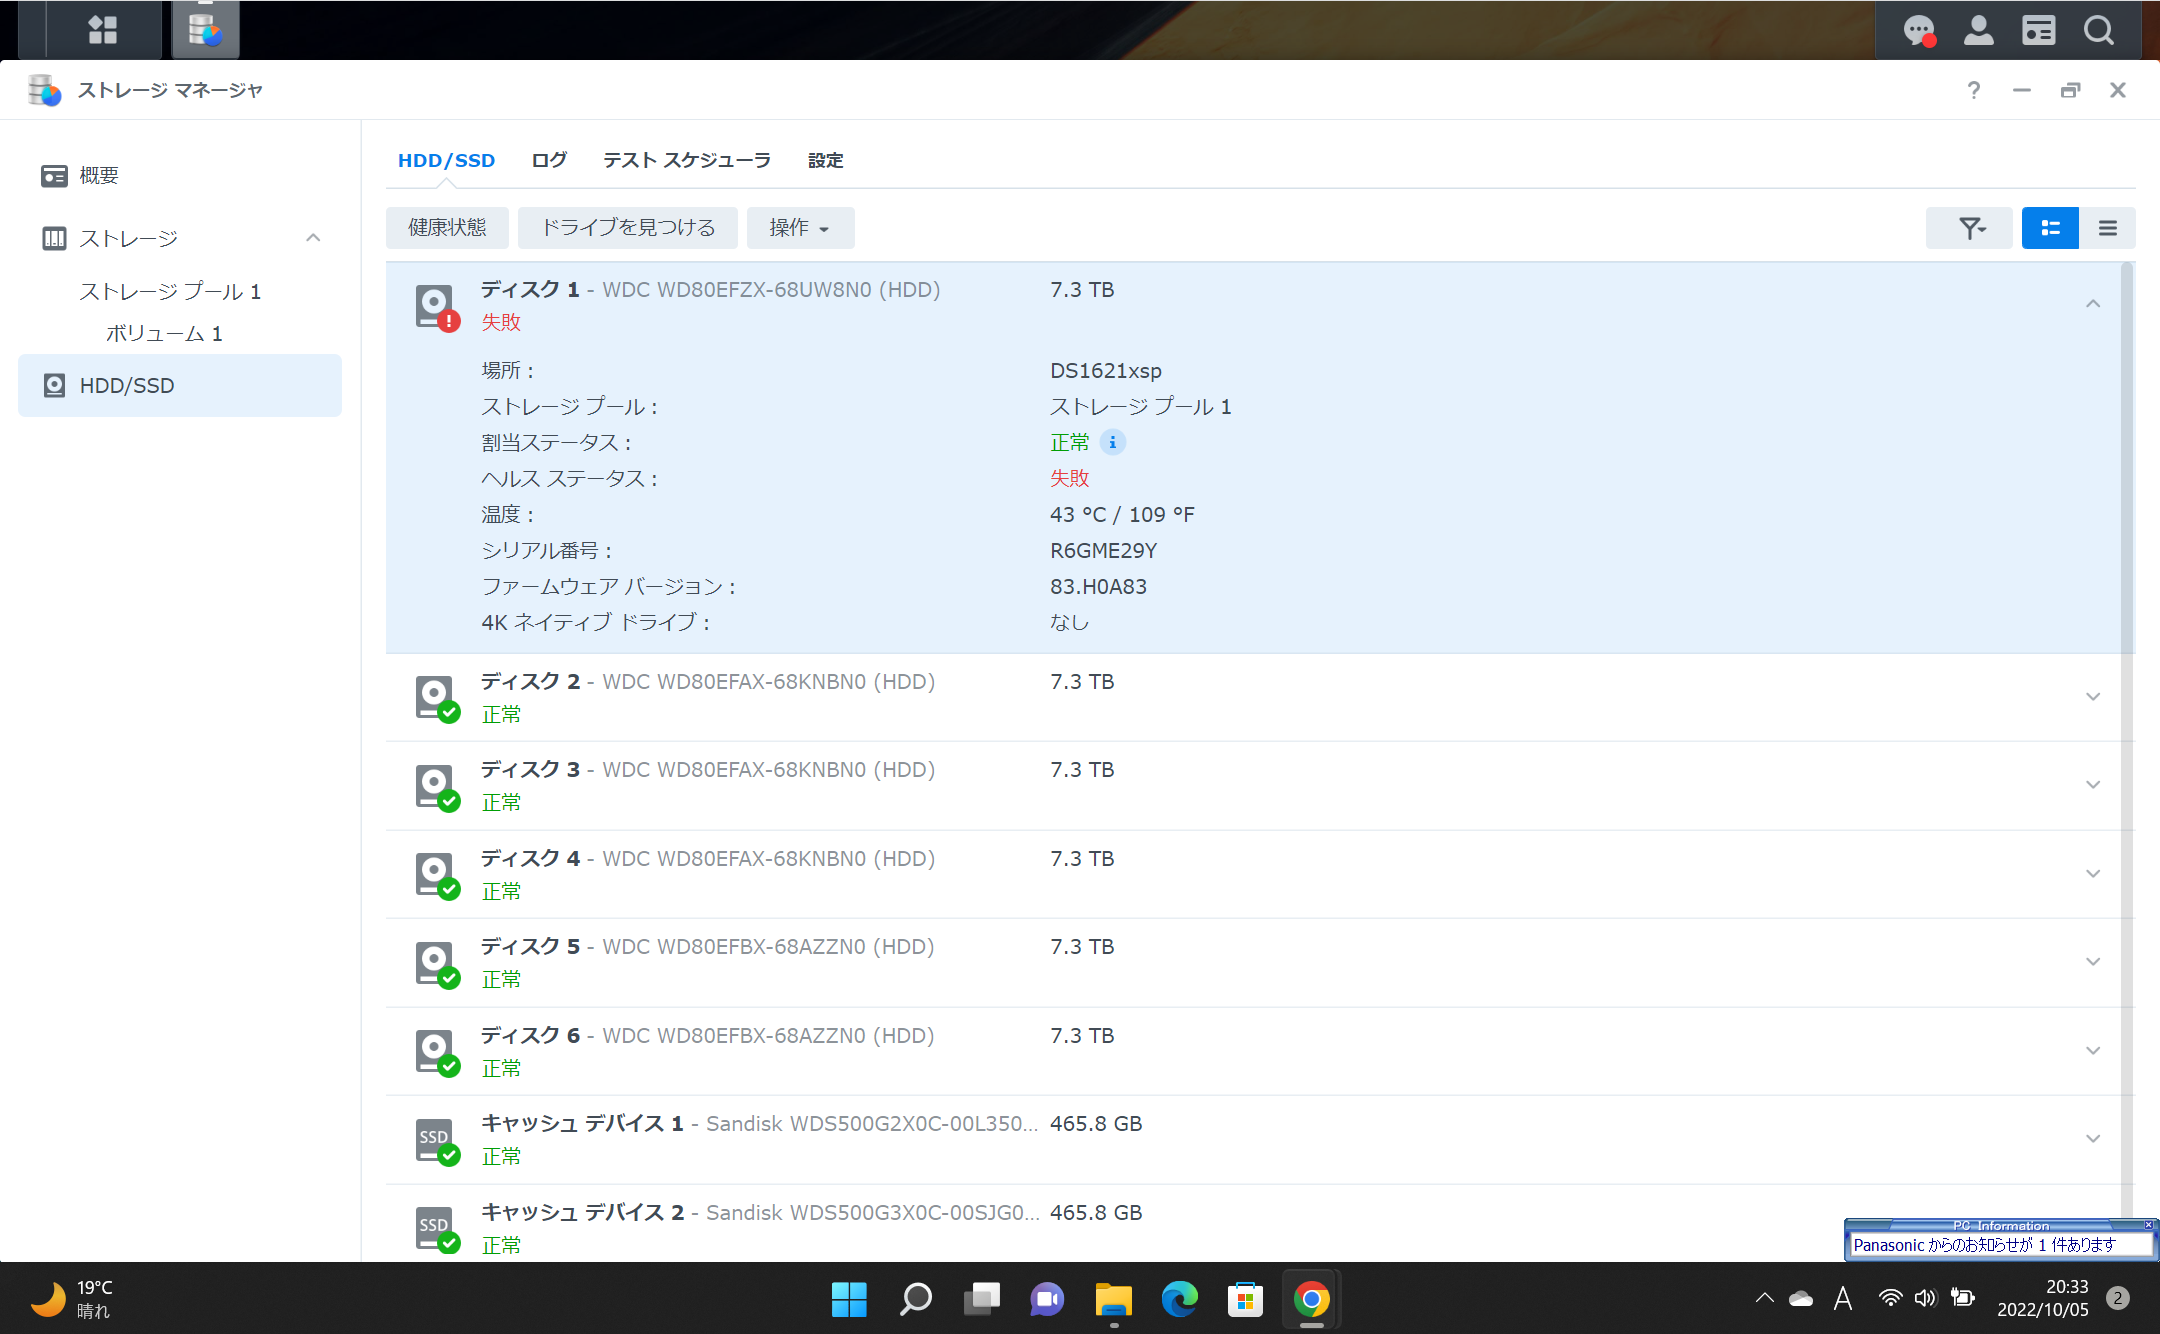Click the 健康状態 button
Viewport: 2160px width, 1334px height.
pos(447,228)
